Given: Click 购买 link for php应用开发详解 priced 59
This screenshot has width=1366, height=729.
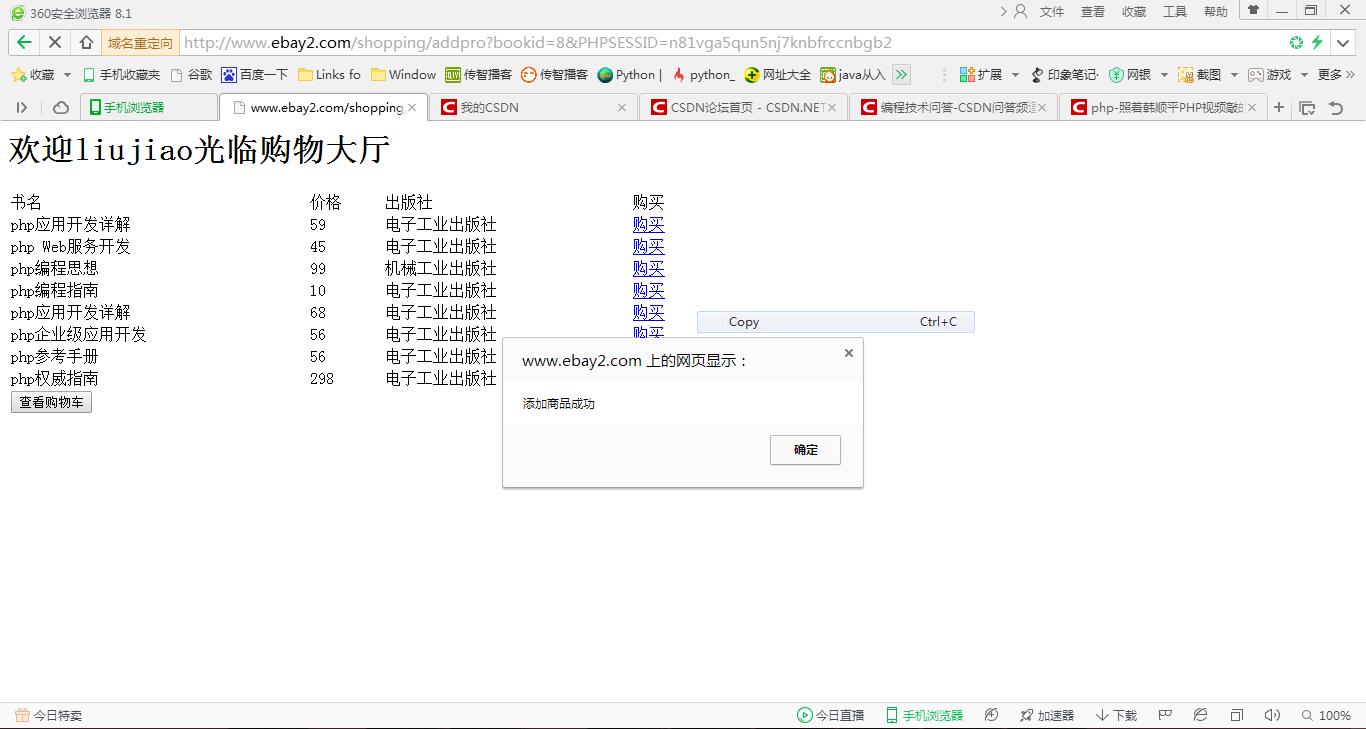Looking at the screenshot, I should pos(648,225).
